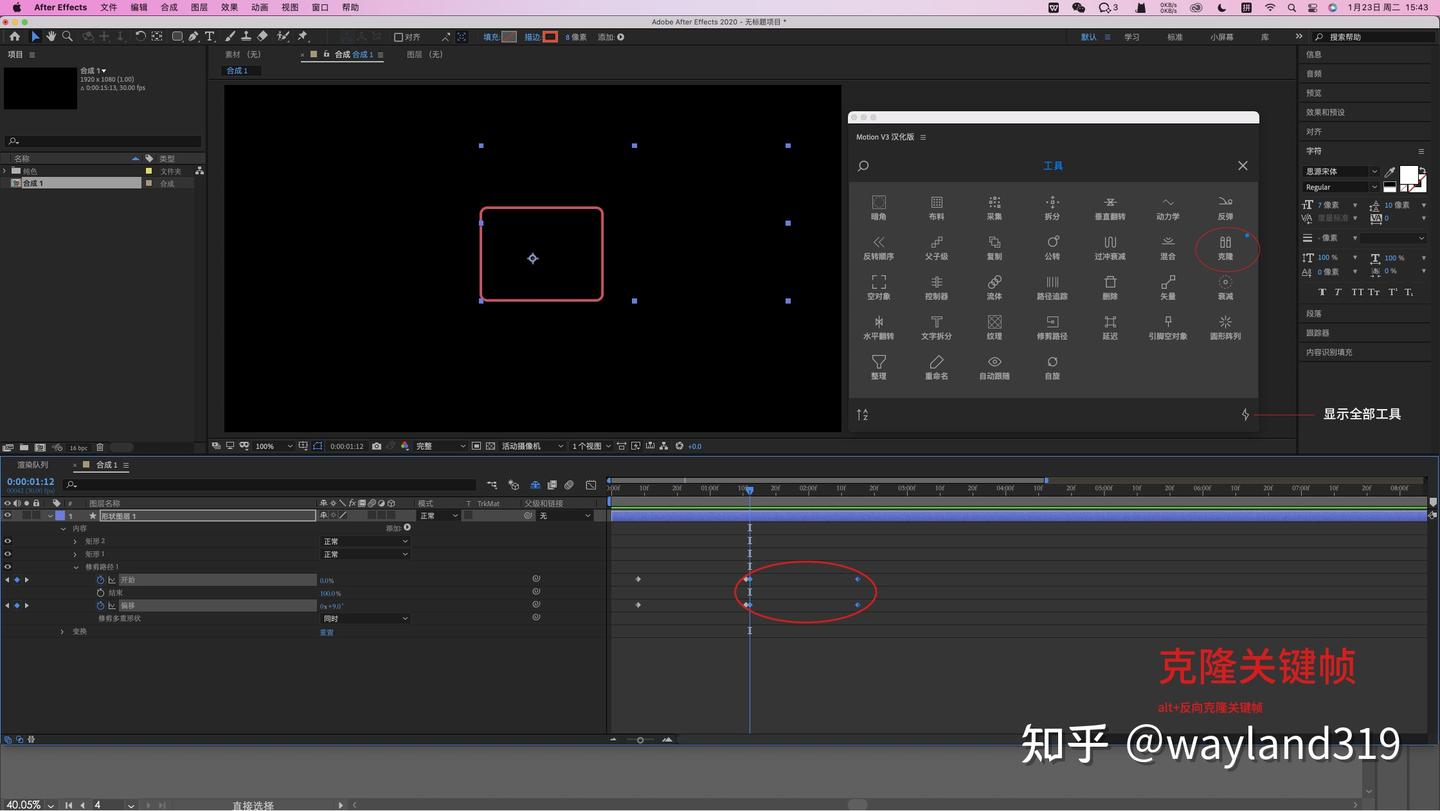Screen dimensions: 1440x811
Task: Click the lightning icon to show all tools
Action: pyautogui.click(x=1245, y=414)
